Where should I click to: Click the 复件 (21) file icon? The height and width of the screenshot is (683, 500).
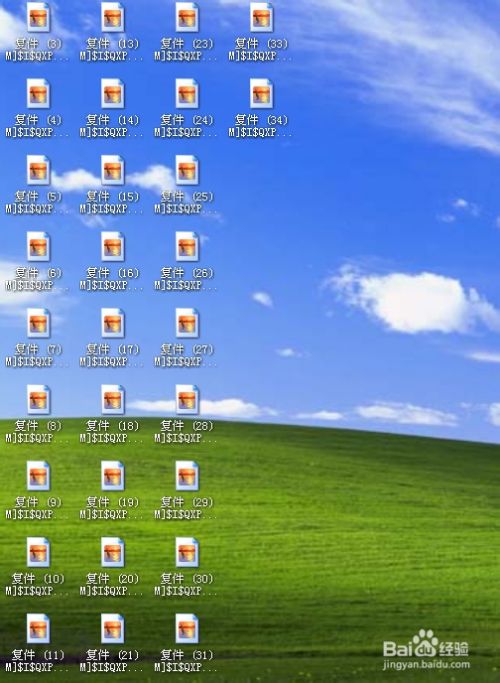click(x=113, y=629)
